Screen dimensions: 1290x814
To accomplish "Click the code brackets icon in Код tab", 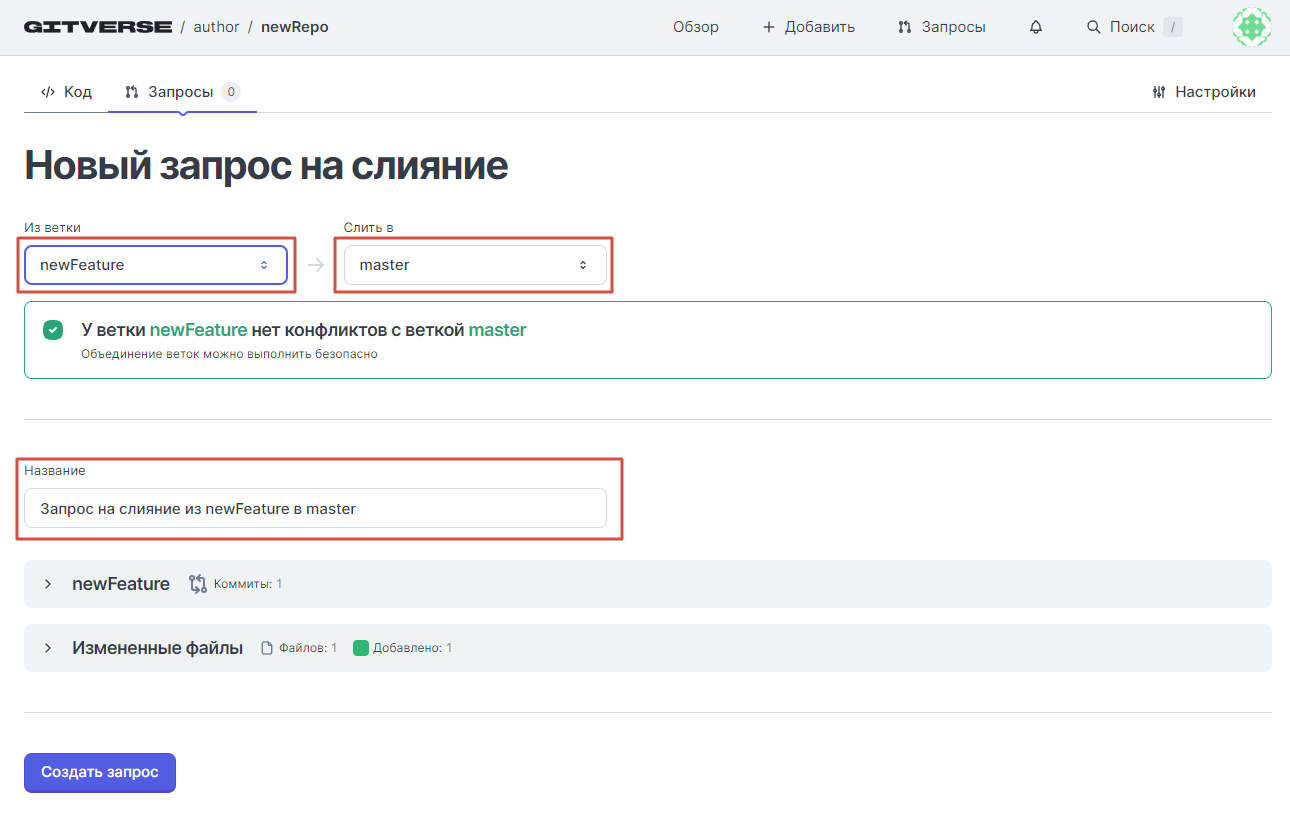I will pyautogui.click(x=48, y=92).
